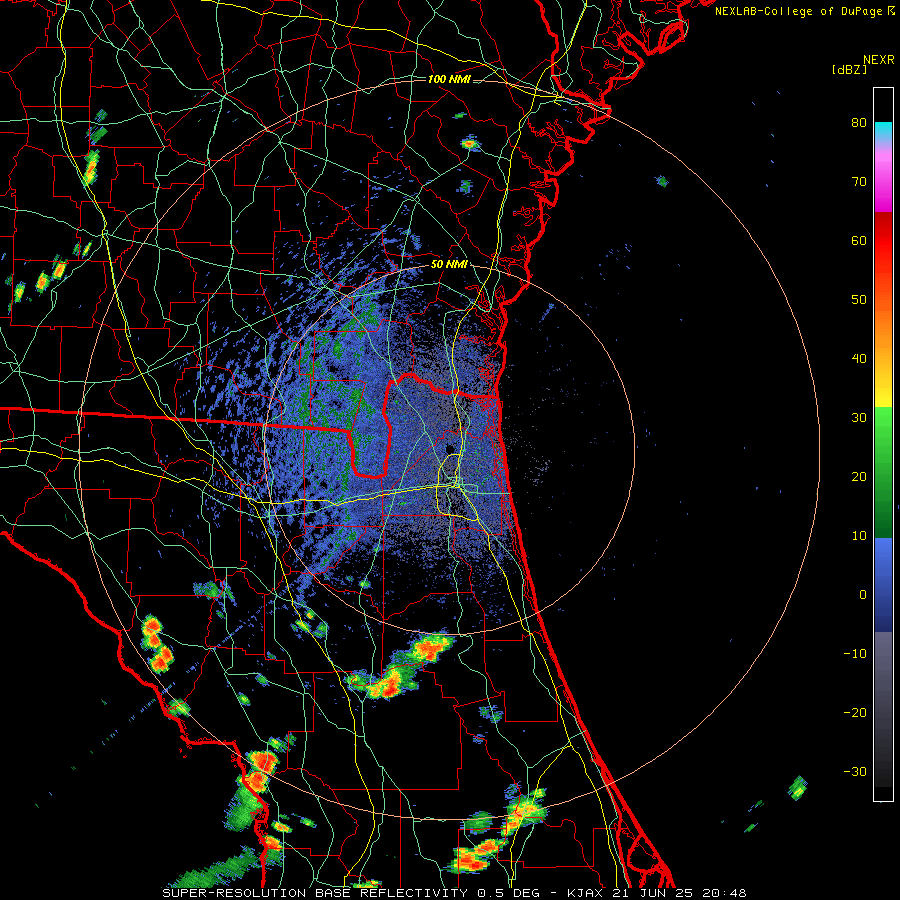Viewport: 900px width, 900px height.
Task: Click the 80 value on the dBZ scale
Action: tap(859, 122)
